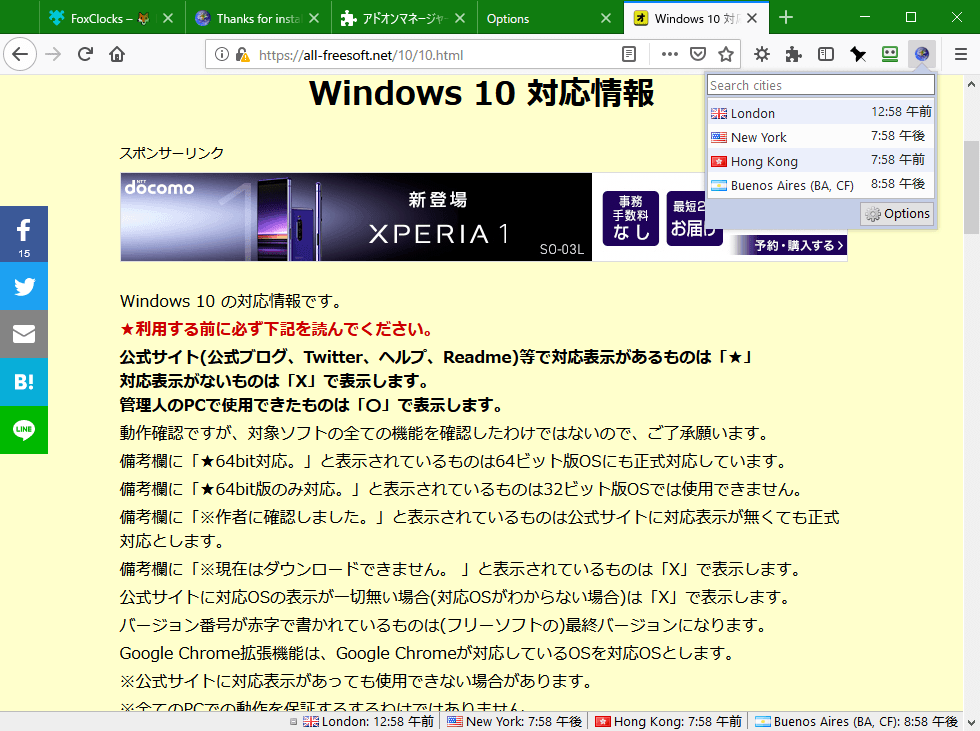
Task: Click the red ★利用する前に notice text
Action: click(276, 329)
